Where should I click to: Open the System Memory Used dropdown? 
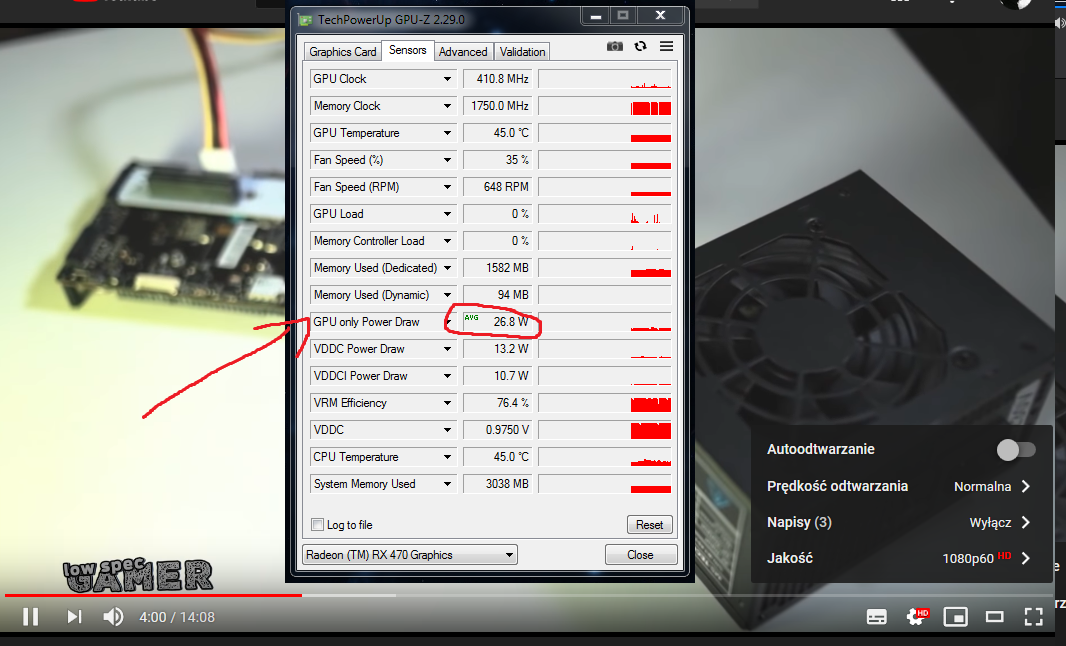(447, 484)
